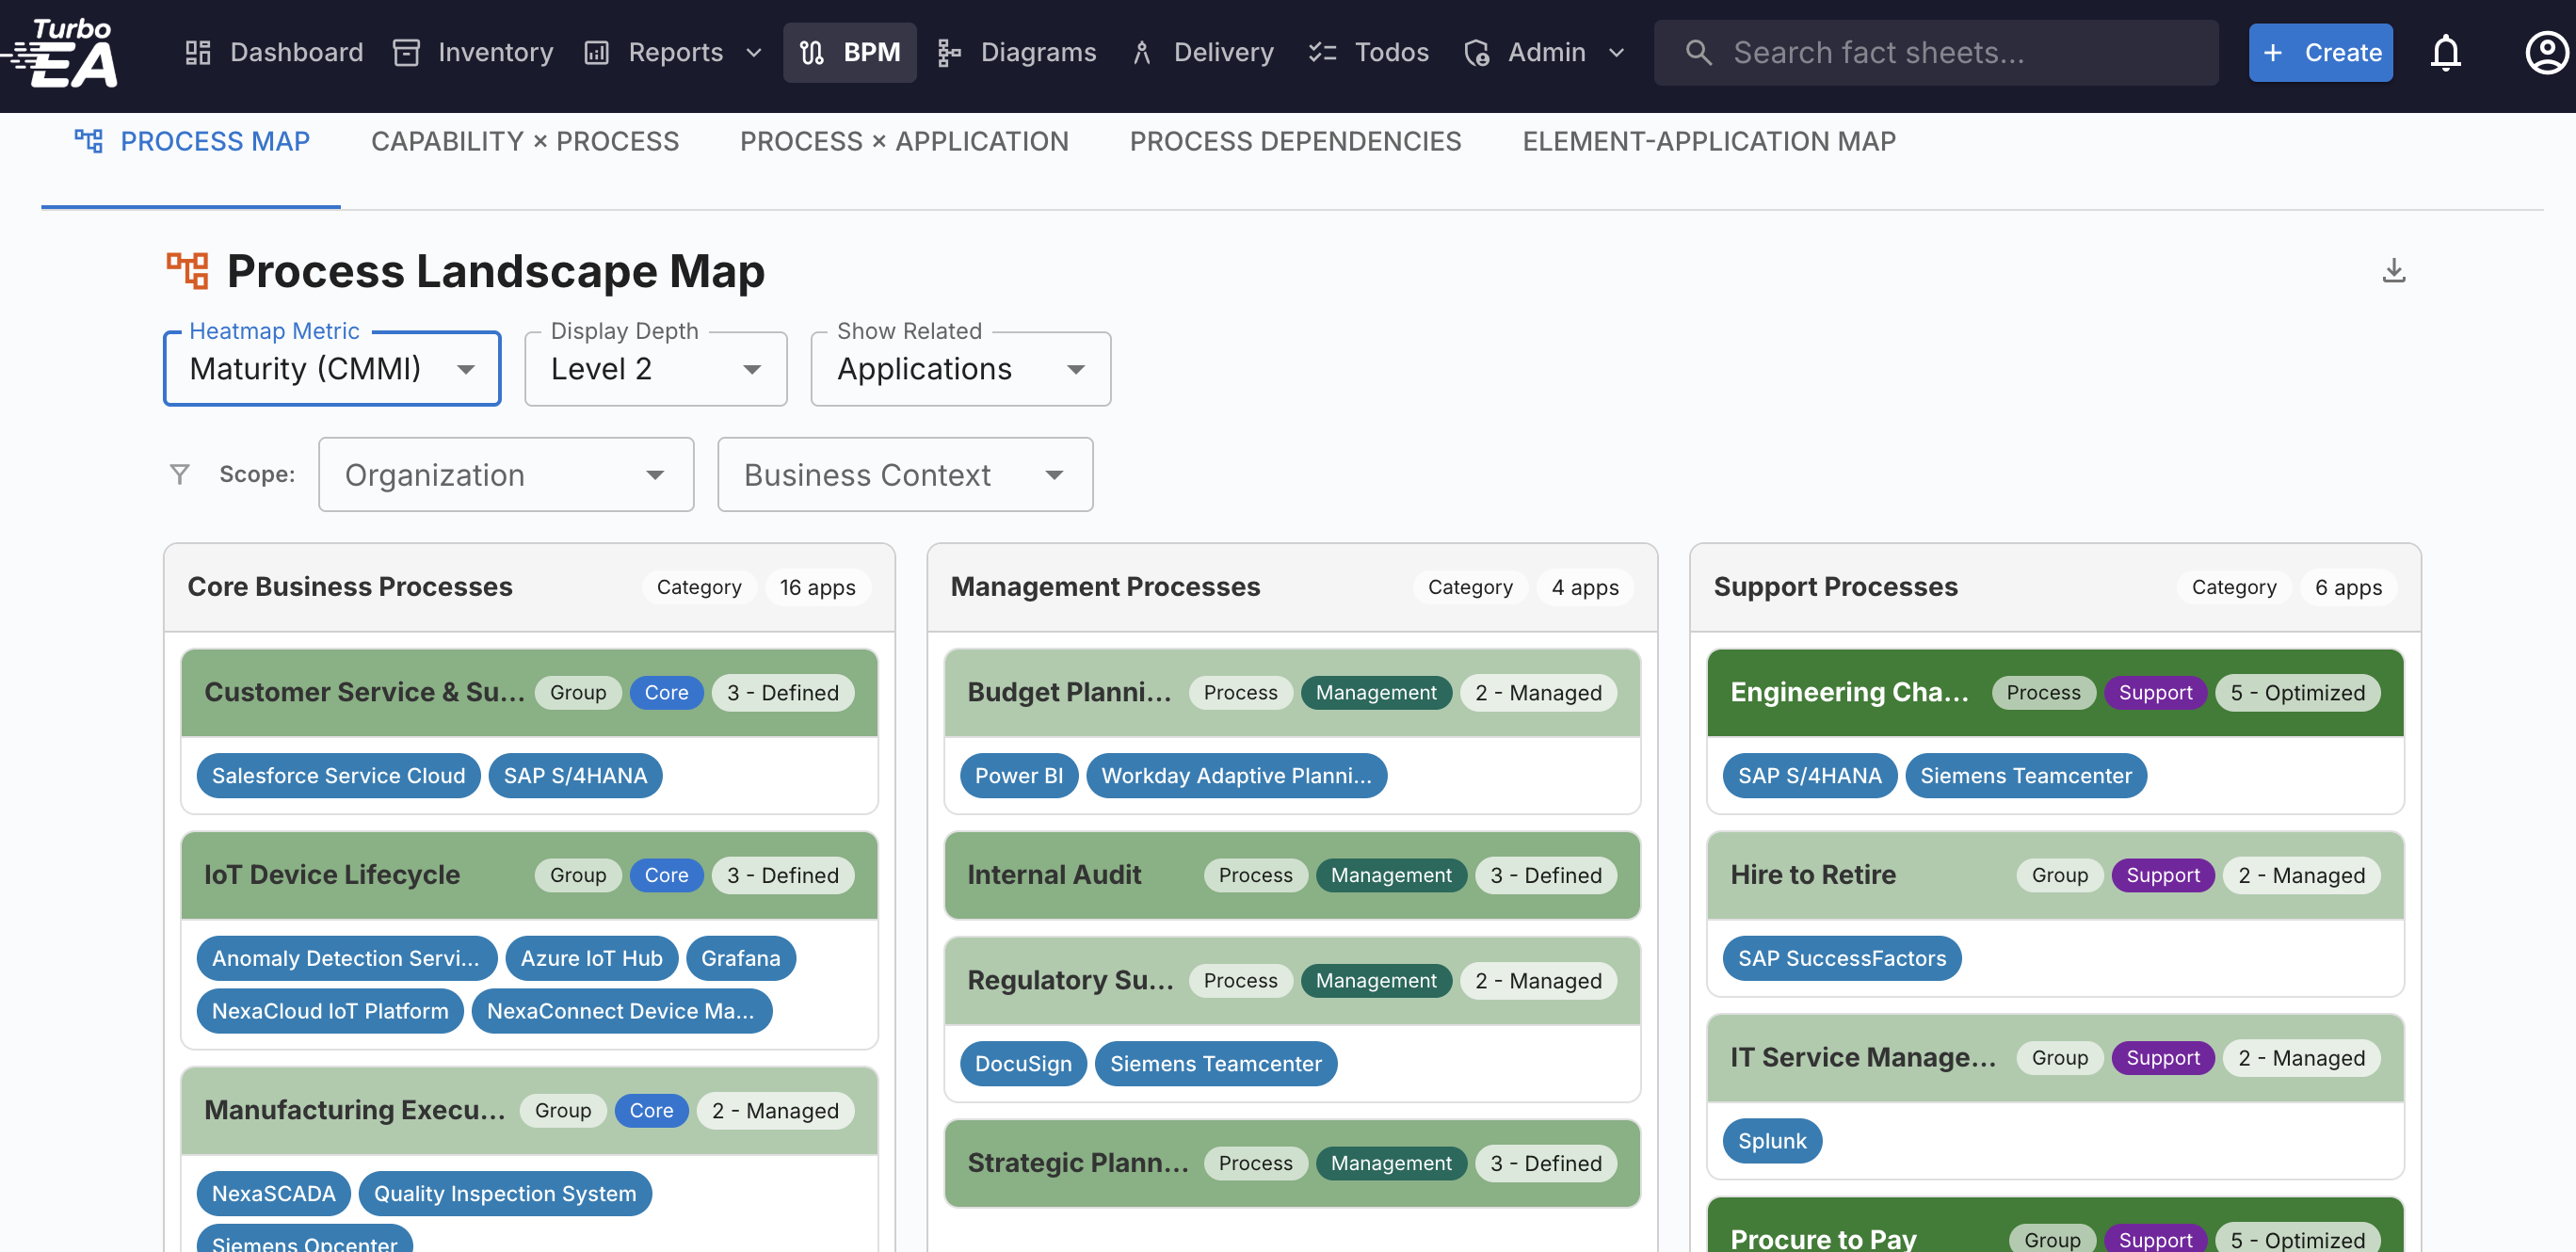Click the download export icon for the map
The width and height of the screenshot is (2576, 1252).
pos(2394,269)
